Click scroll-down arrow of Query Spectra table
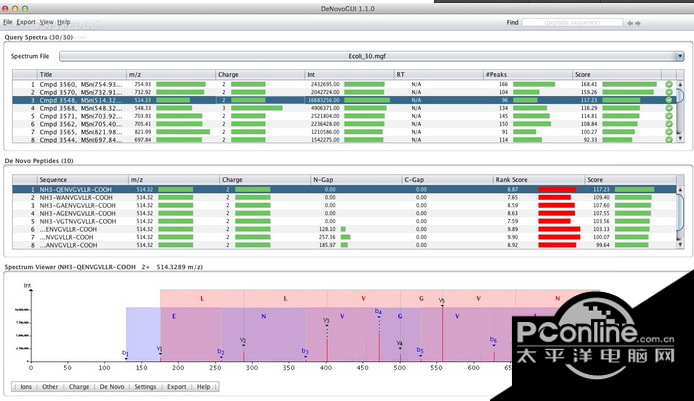This screenshot has width=694, height=401. tap(680, 139)
